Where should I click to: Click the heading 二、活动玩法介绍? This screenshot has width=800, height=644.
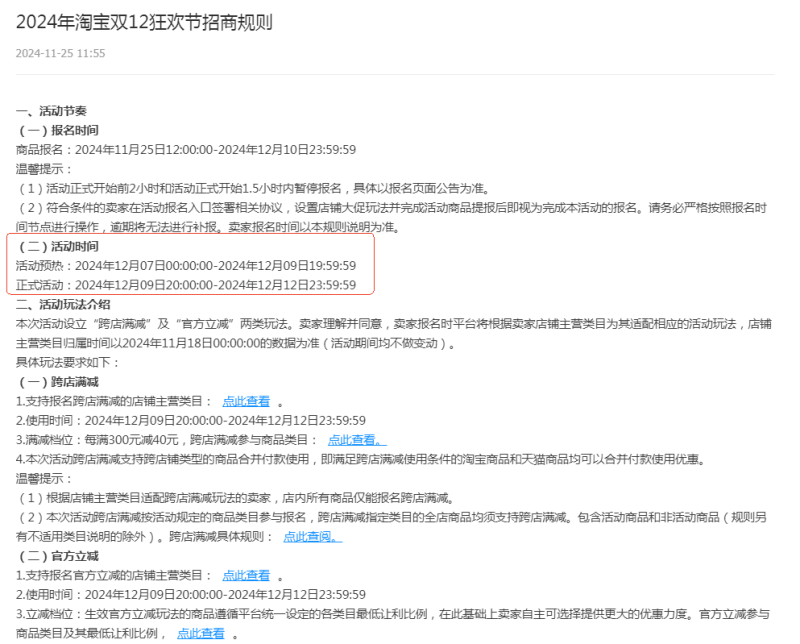pos(63,305)
